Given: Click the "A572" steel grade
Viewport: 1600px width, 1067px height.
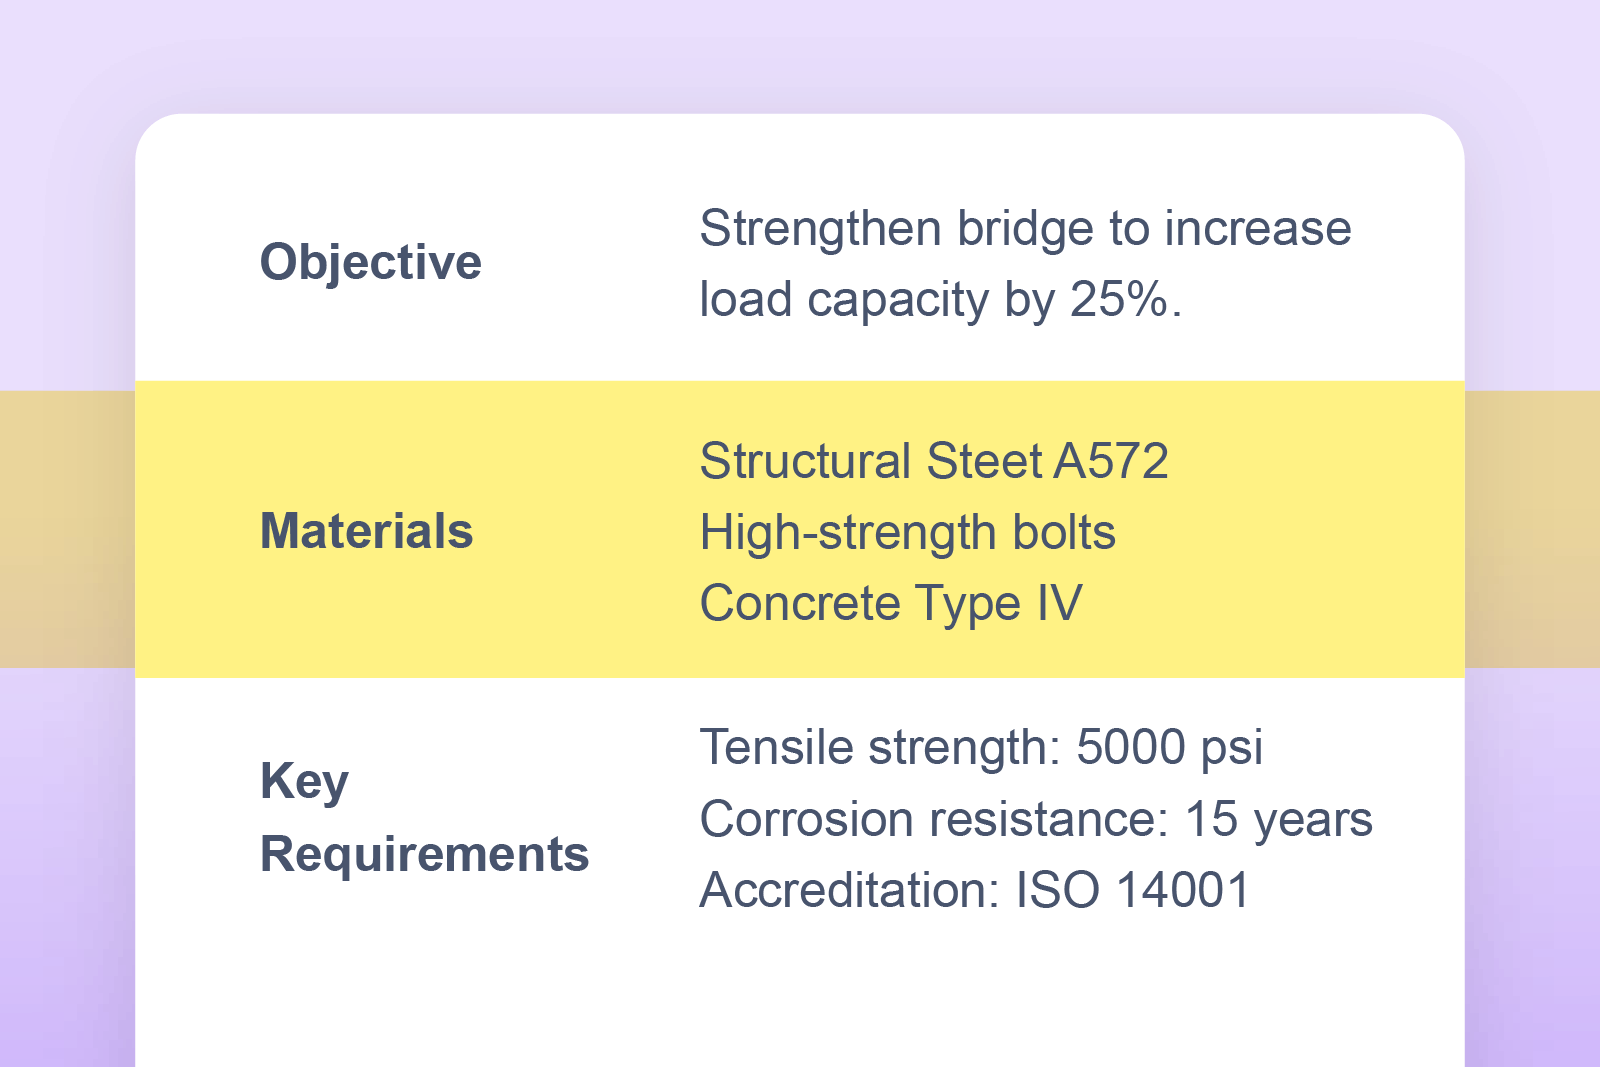Looking at the screenshot, I should point(1111,461).
